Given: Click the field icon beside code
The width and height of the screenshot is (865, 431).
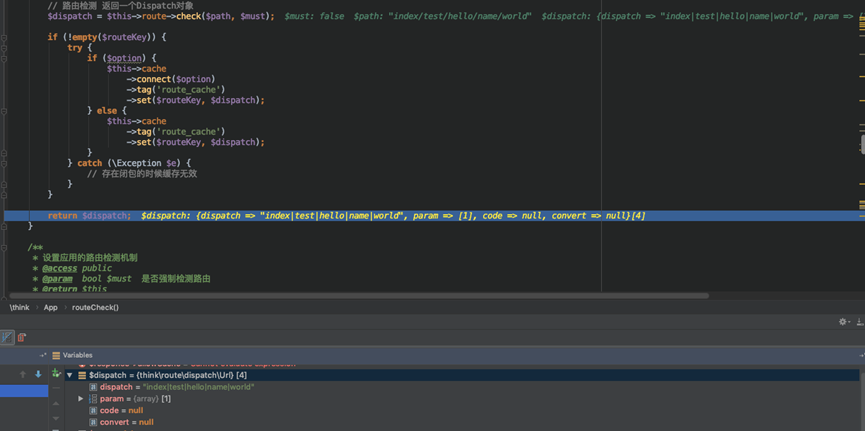Looking at the screenshot, I should pos(93,411).
